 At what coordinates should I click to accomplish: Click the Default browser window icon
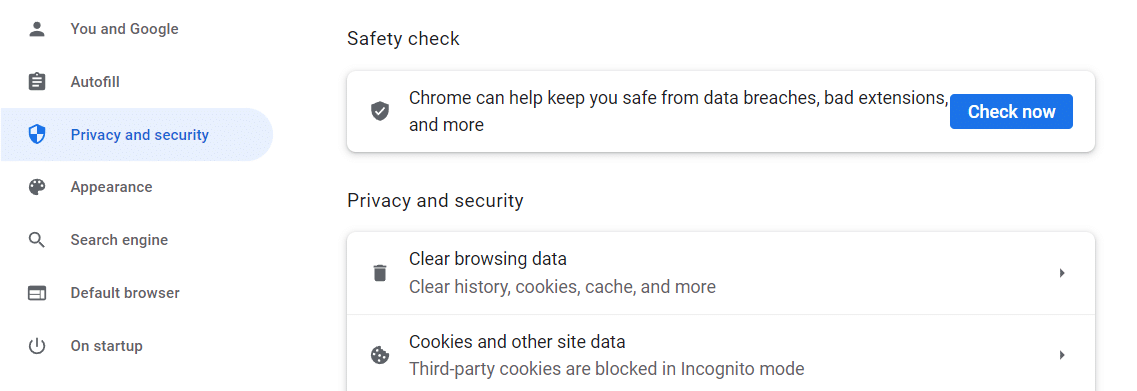[36, 293]
